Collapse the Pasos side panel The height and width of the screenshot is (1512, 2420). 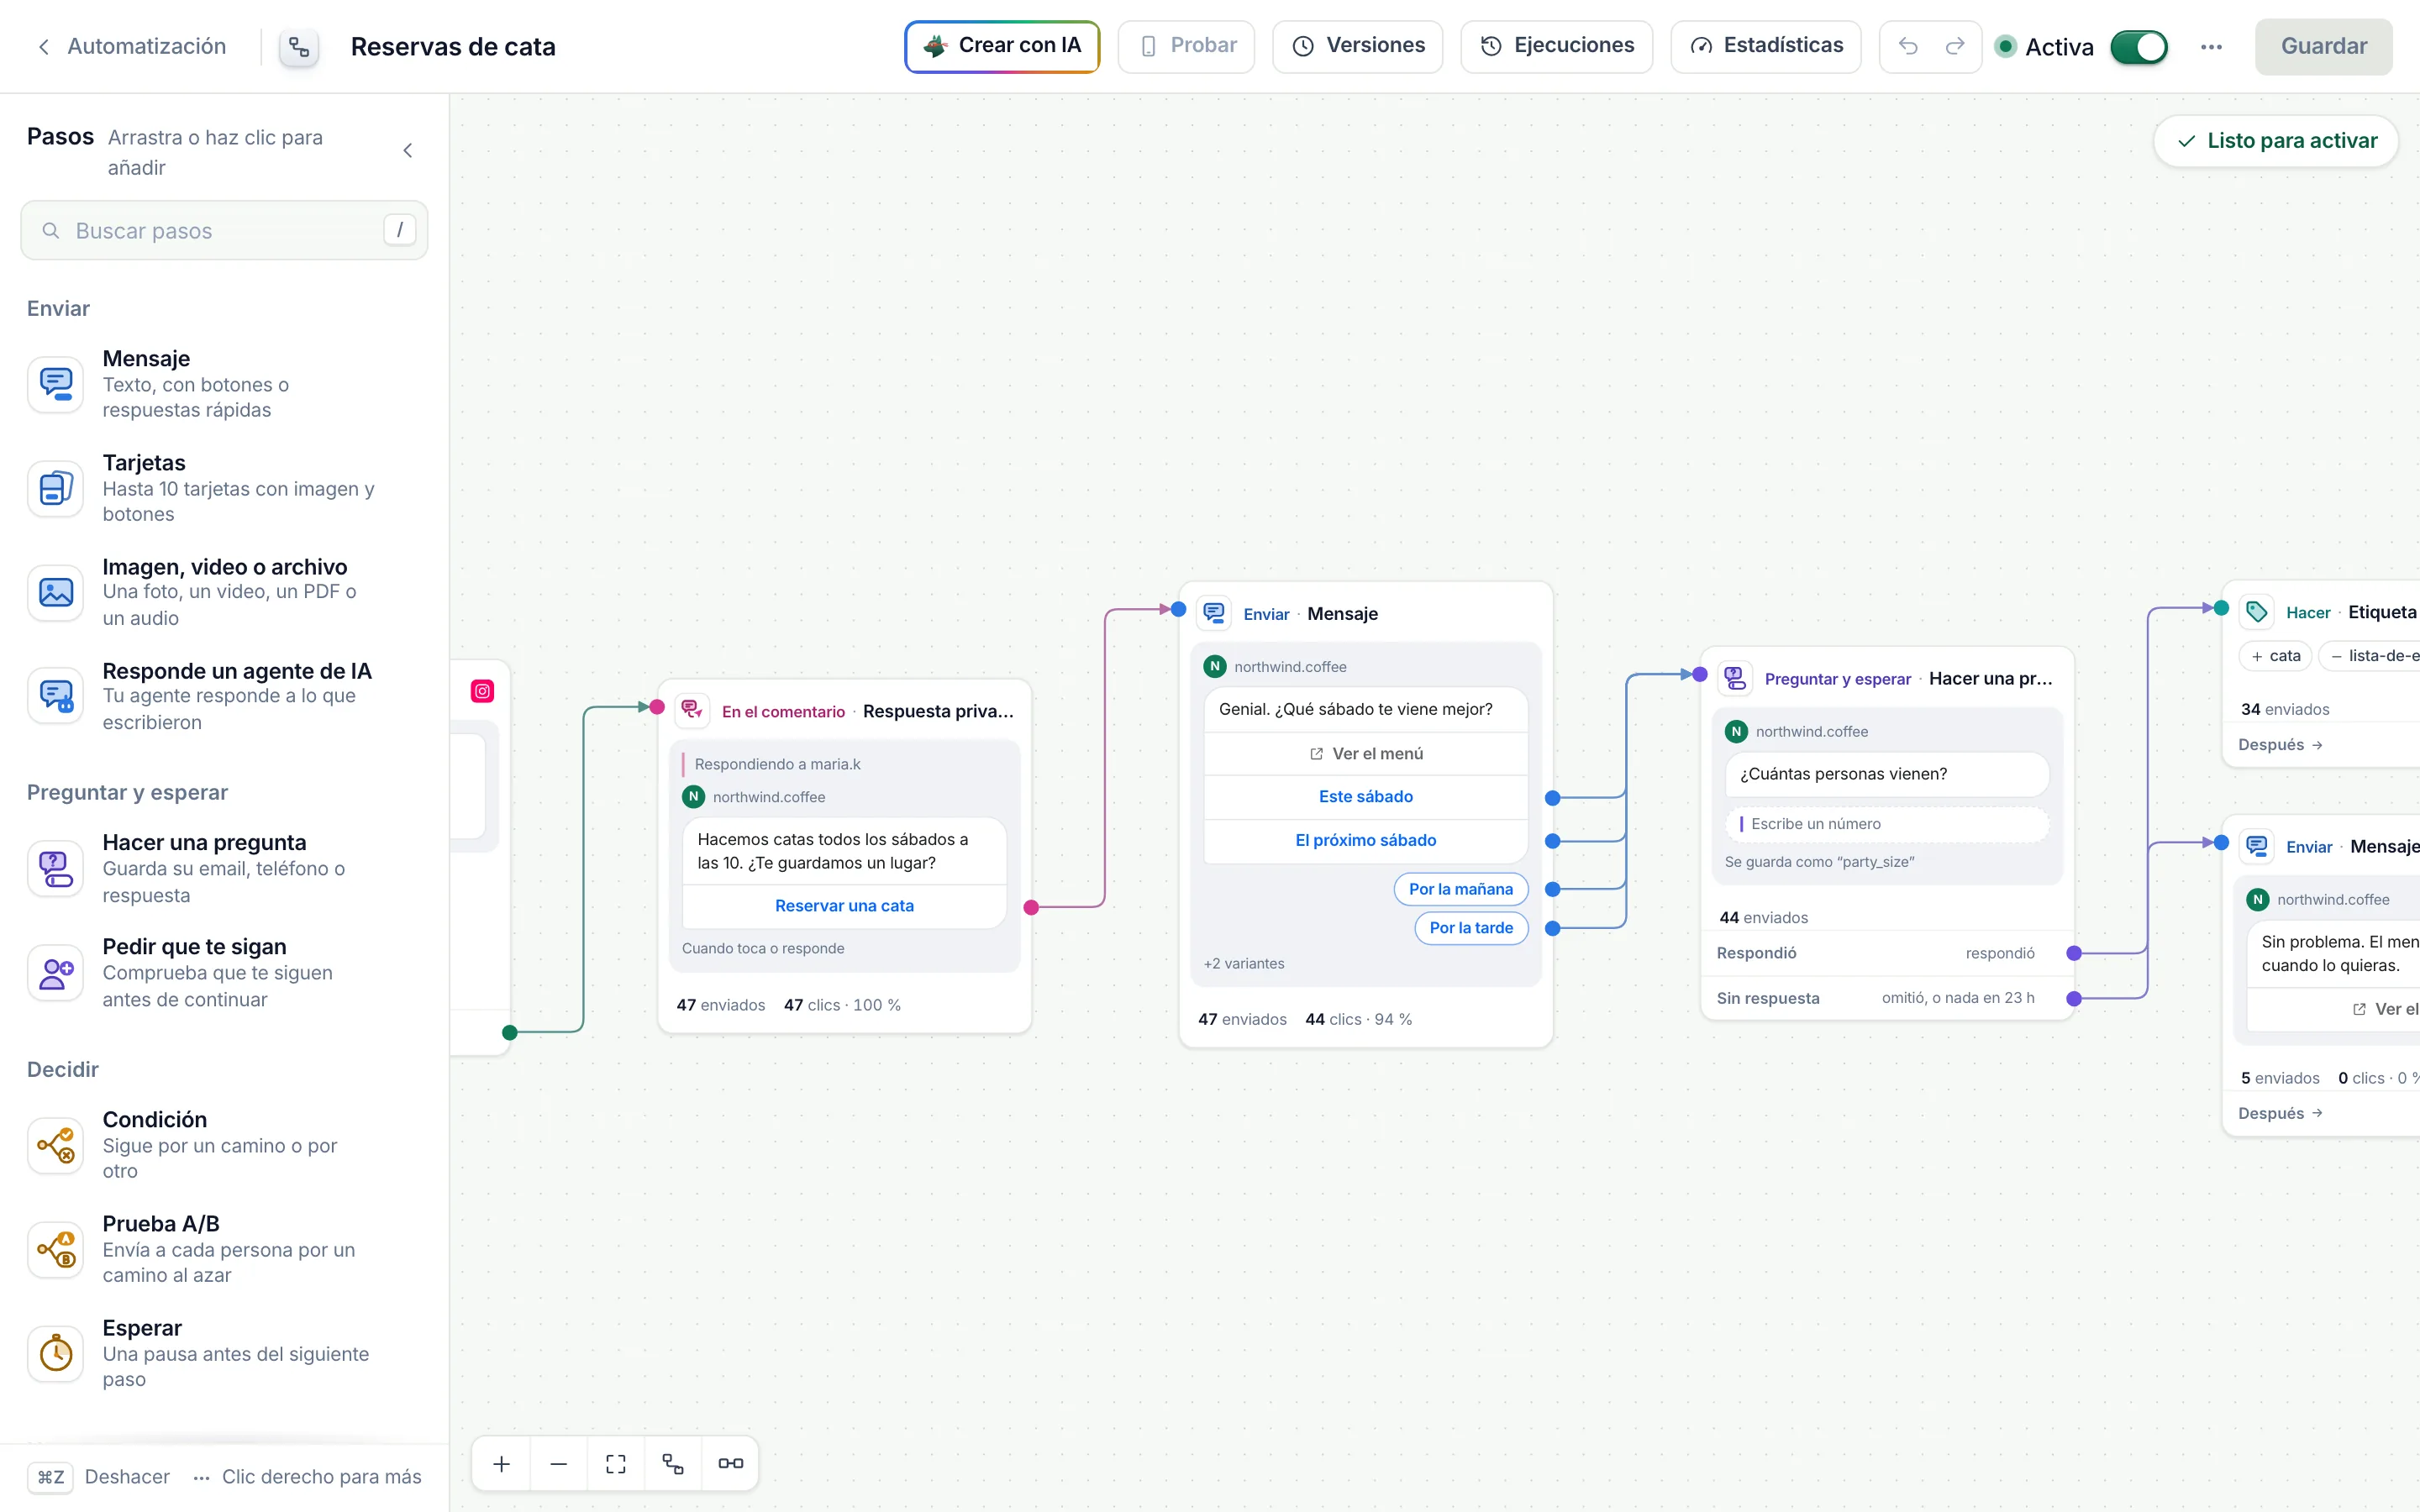(x=407, y=150)
